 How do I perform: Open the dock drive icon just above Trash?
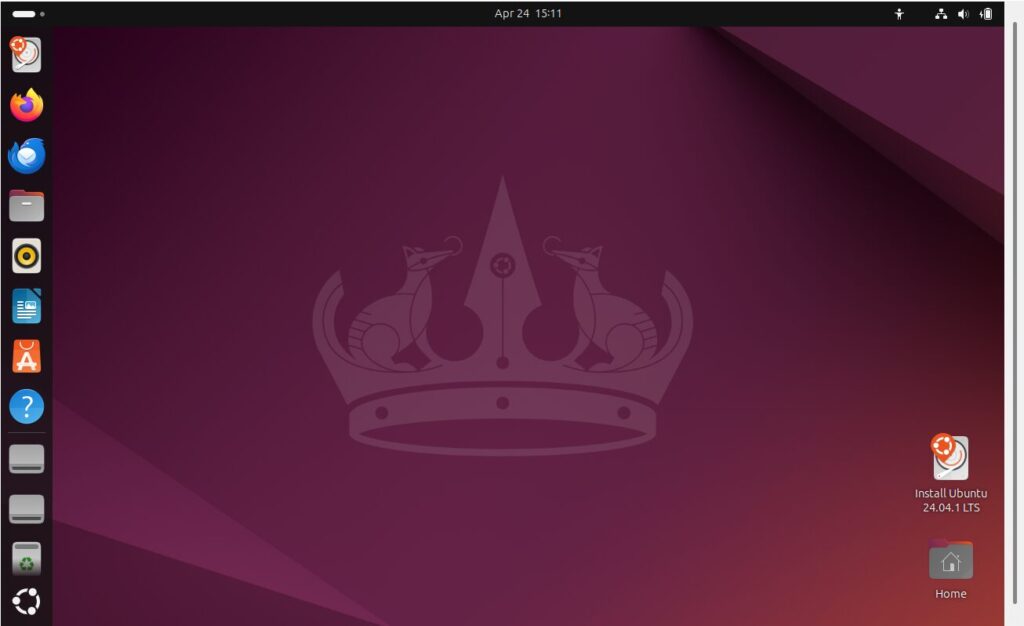coord(26,509)
